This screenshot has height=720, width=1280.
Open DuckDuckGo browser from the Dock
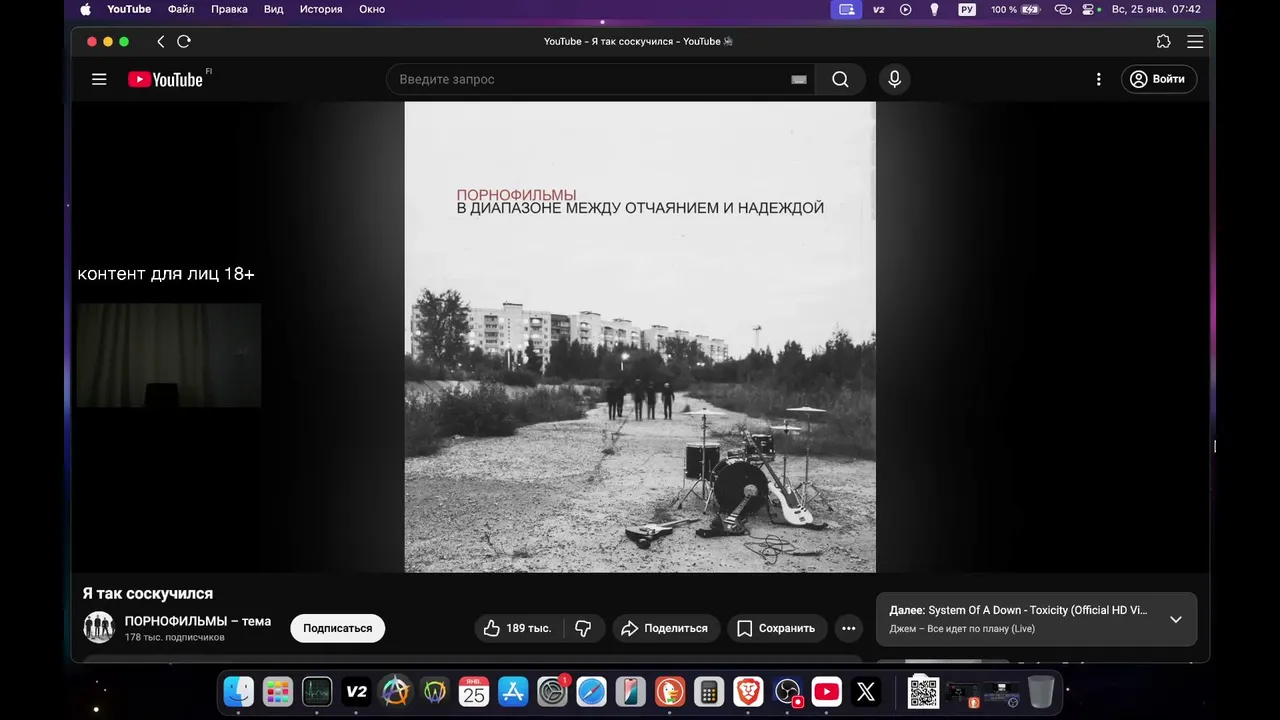[670, 691]
